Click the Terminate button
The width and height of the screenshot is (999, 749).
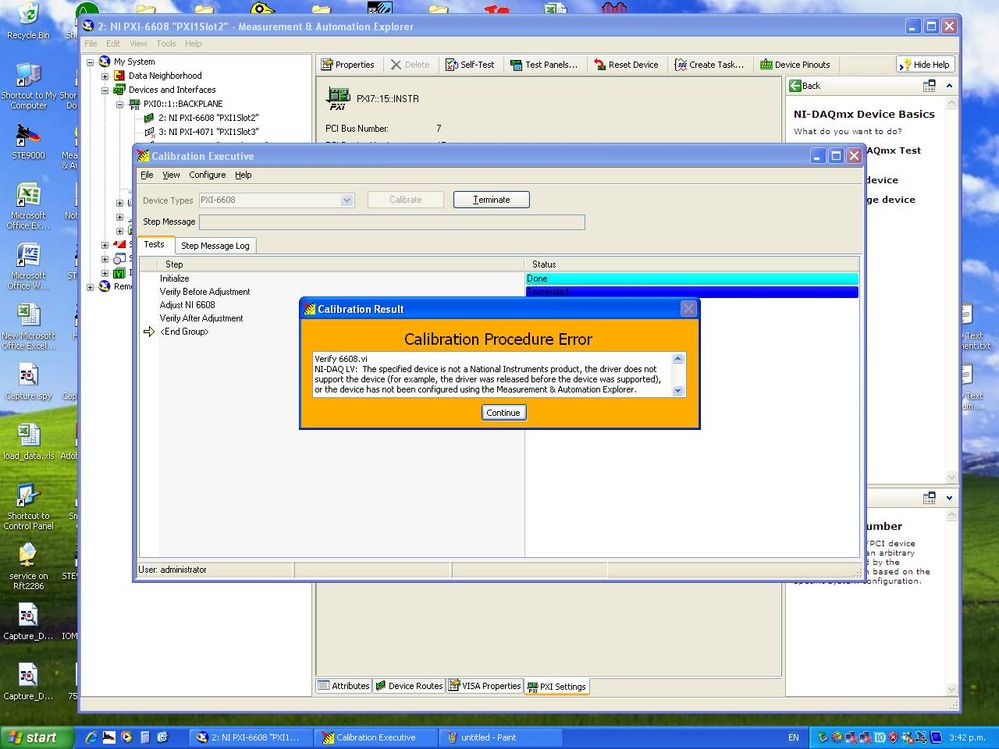click(x=491, y=199)
